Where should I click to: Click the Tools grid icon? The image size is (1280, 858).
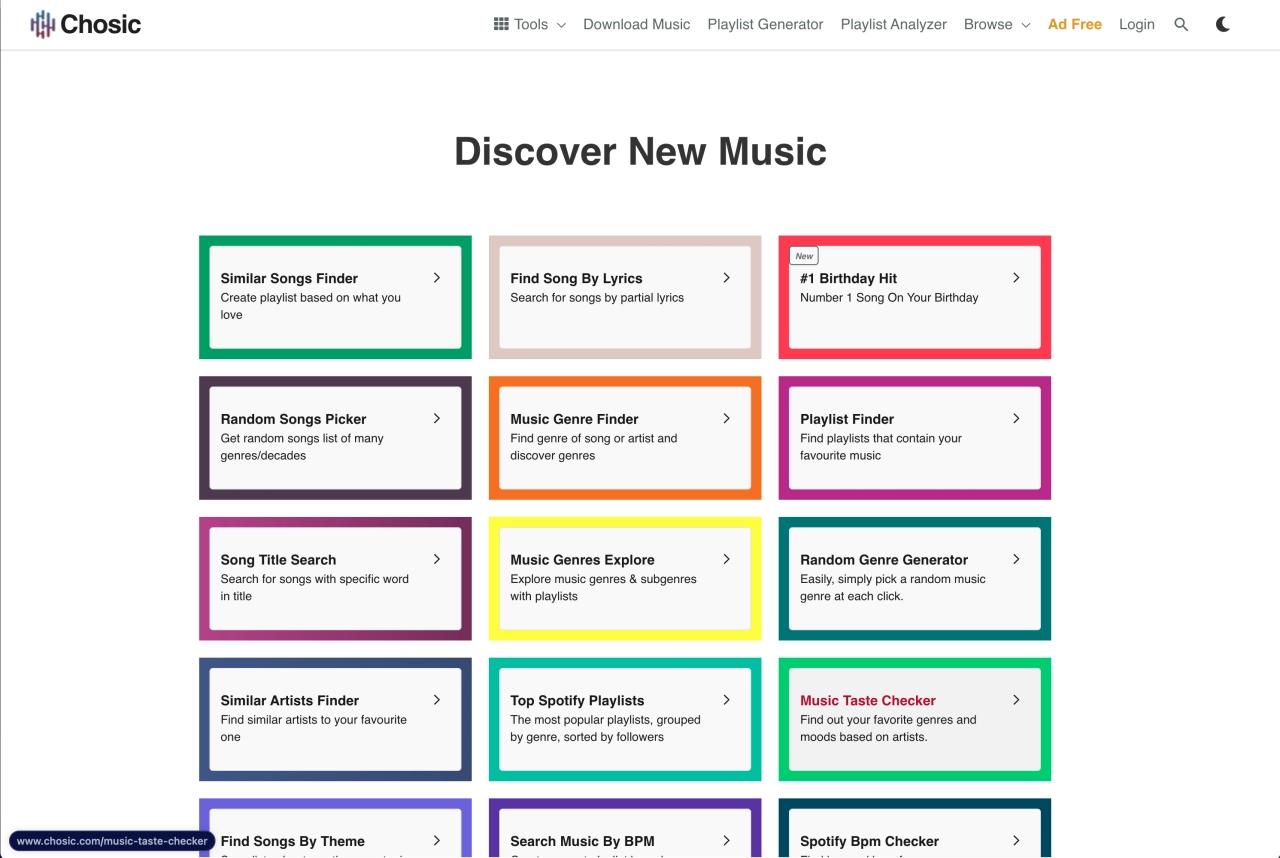pyautogui.click(x=501, y=24)
